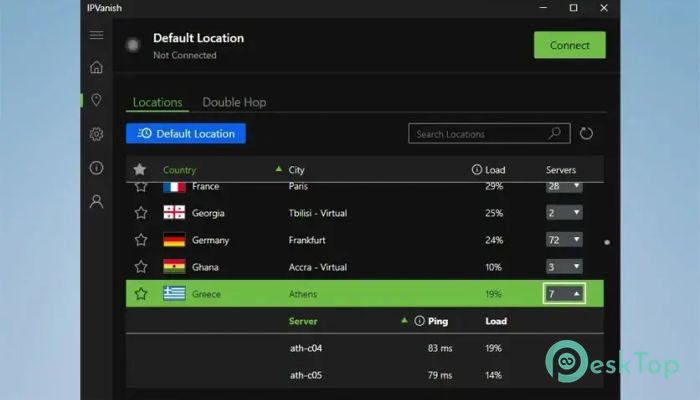Favorite the Ghana location star

(x=141, y=267)
